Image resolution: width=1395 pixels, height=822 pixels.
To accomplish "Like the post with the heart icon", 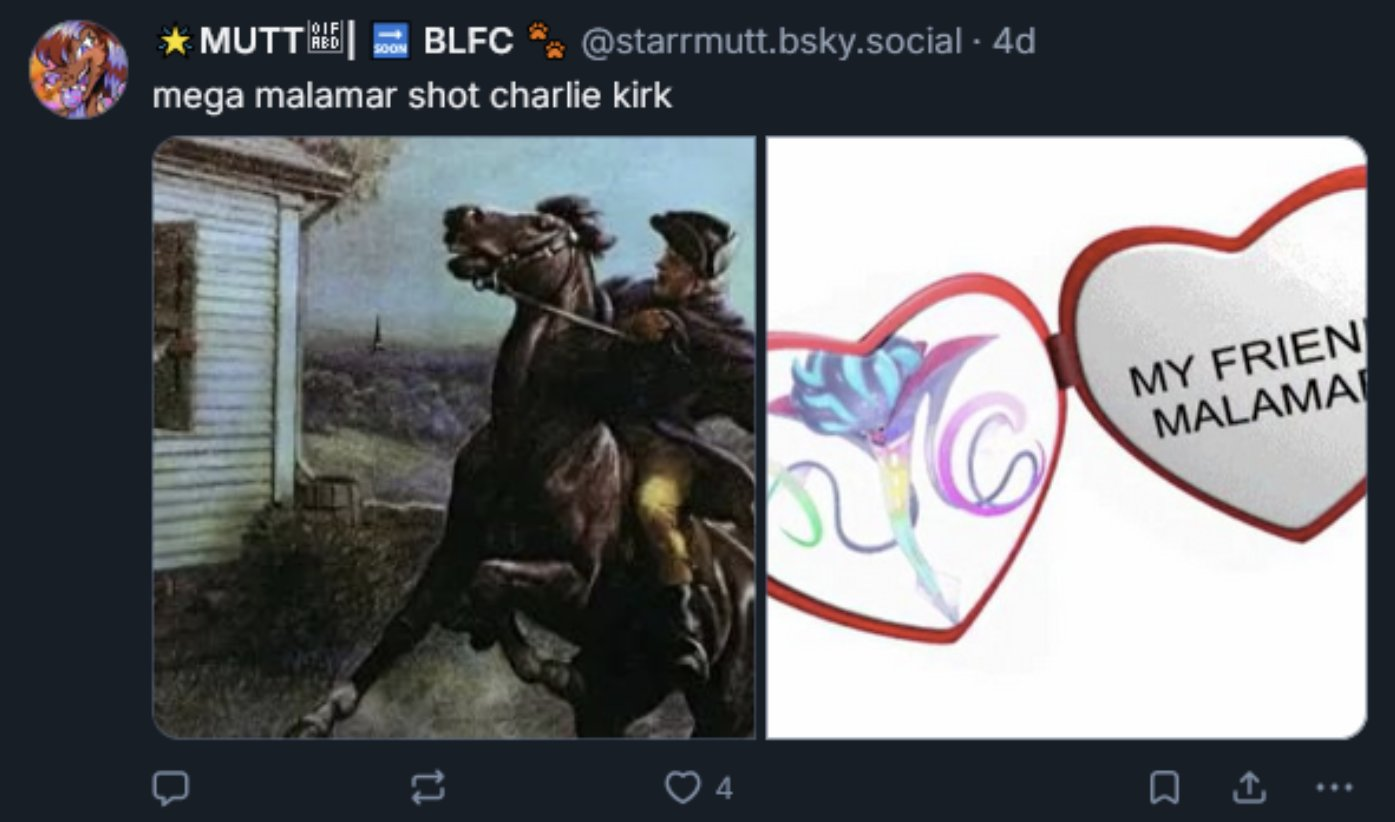I will (683, 789).
